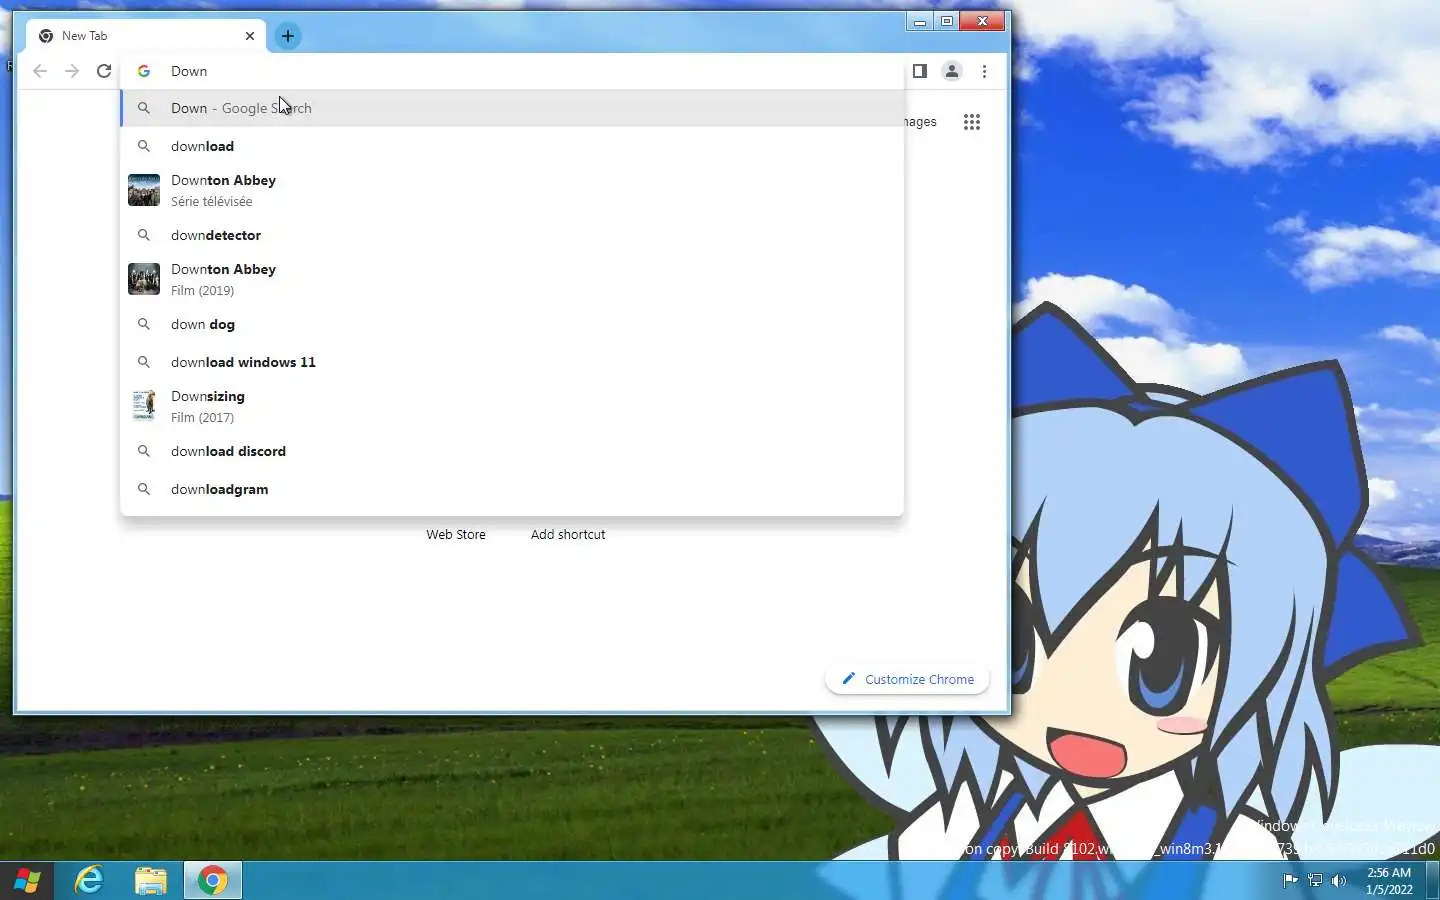Open File Explorer from the taskbar

151,881
